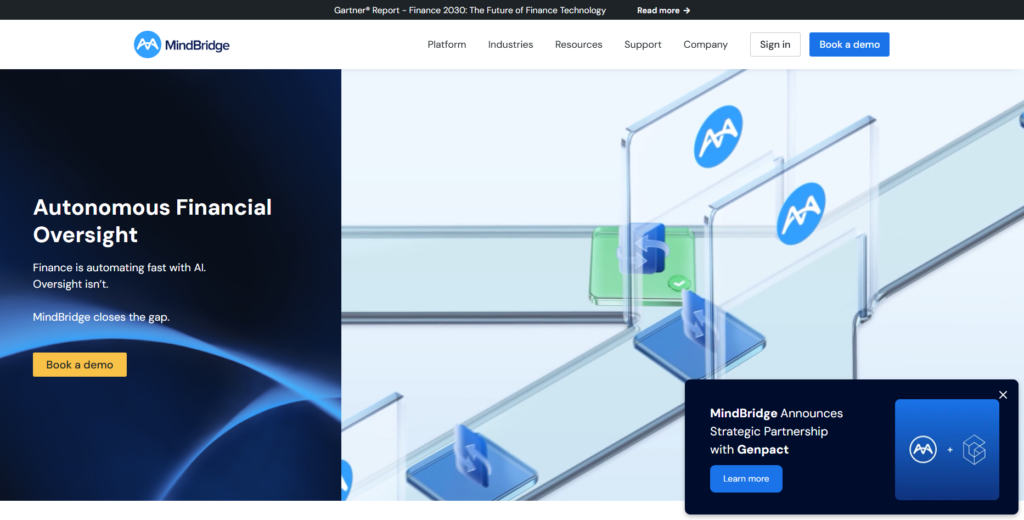Click the Sign in button

point(775,44)
